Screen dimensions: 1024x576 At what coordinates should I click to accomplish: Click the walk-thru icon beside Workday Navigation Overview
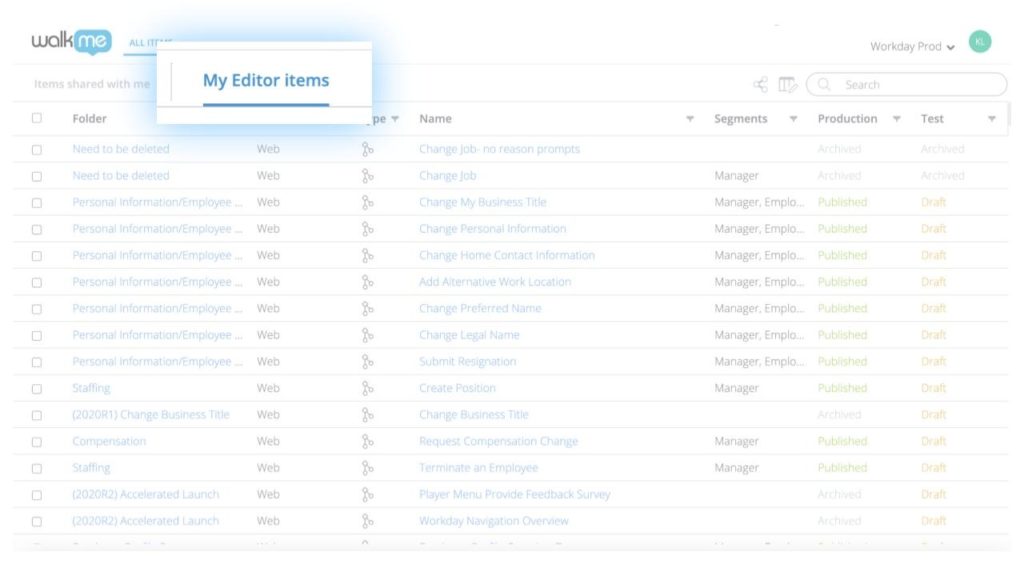(370, 520)
